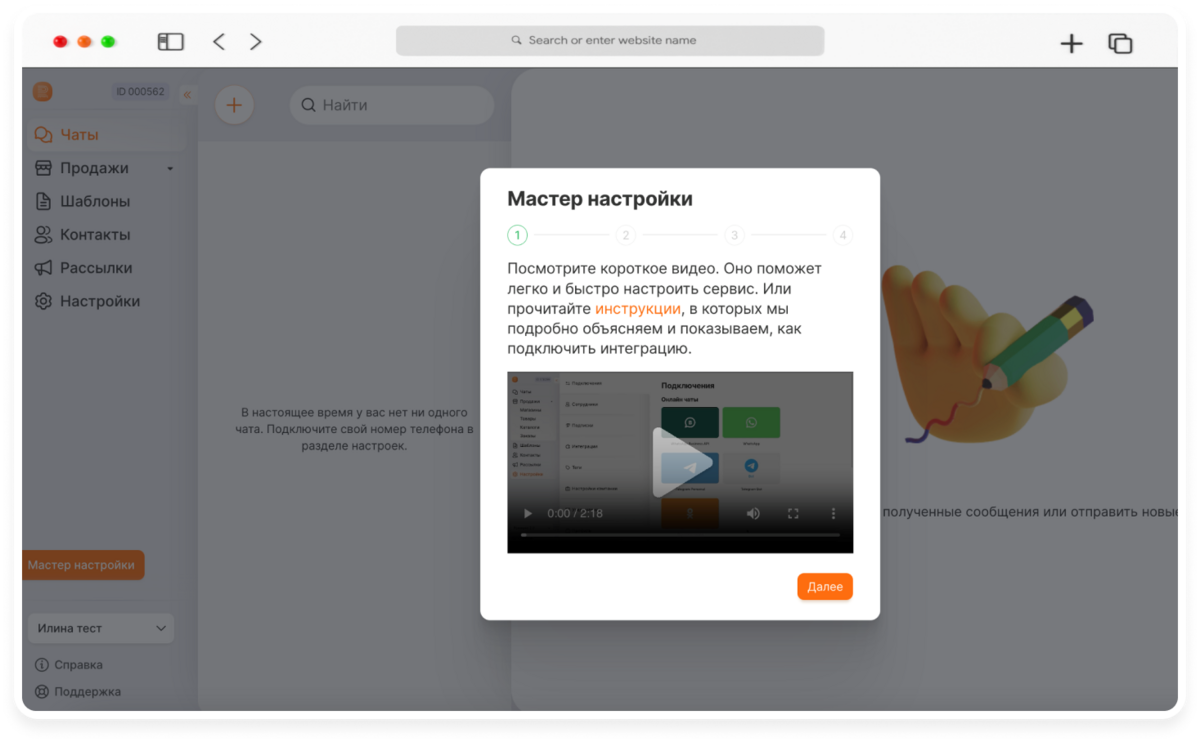Mute the video with speaker icon
1200x742 pixels.
(x=753, y=513)
